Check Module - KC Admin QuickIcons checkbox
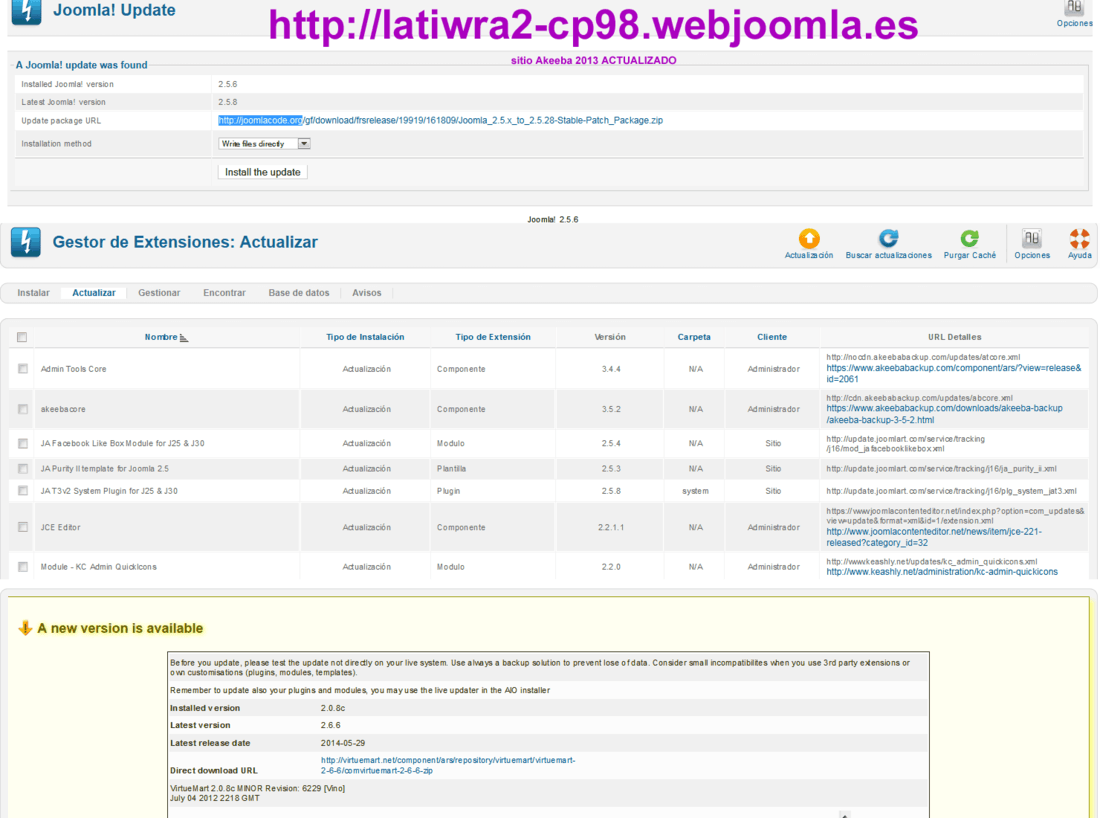The width and height of the screenshot is (1100, 818). tap(23, 567)
